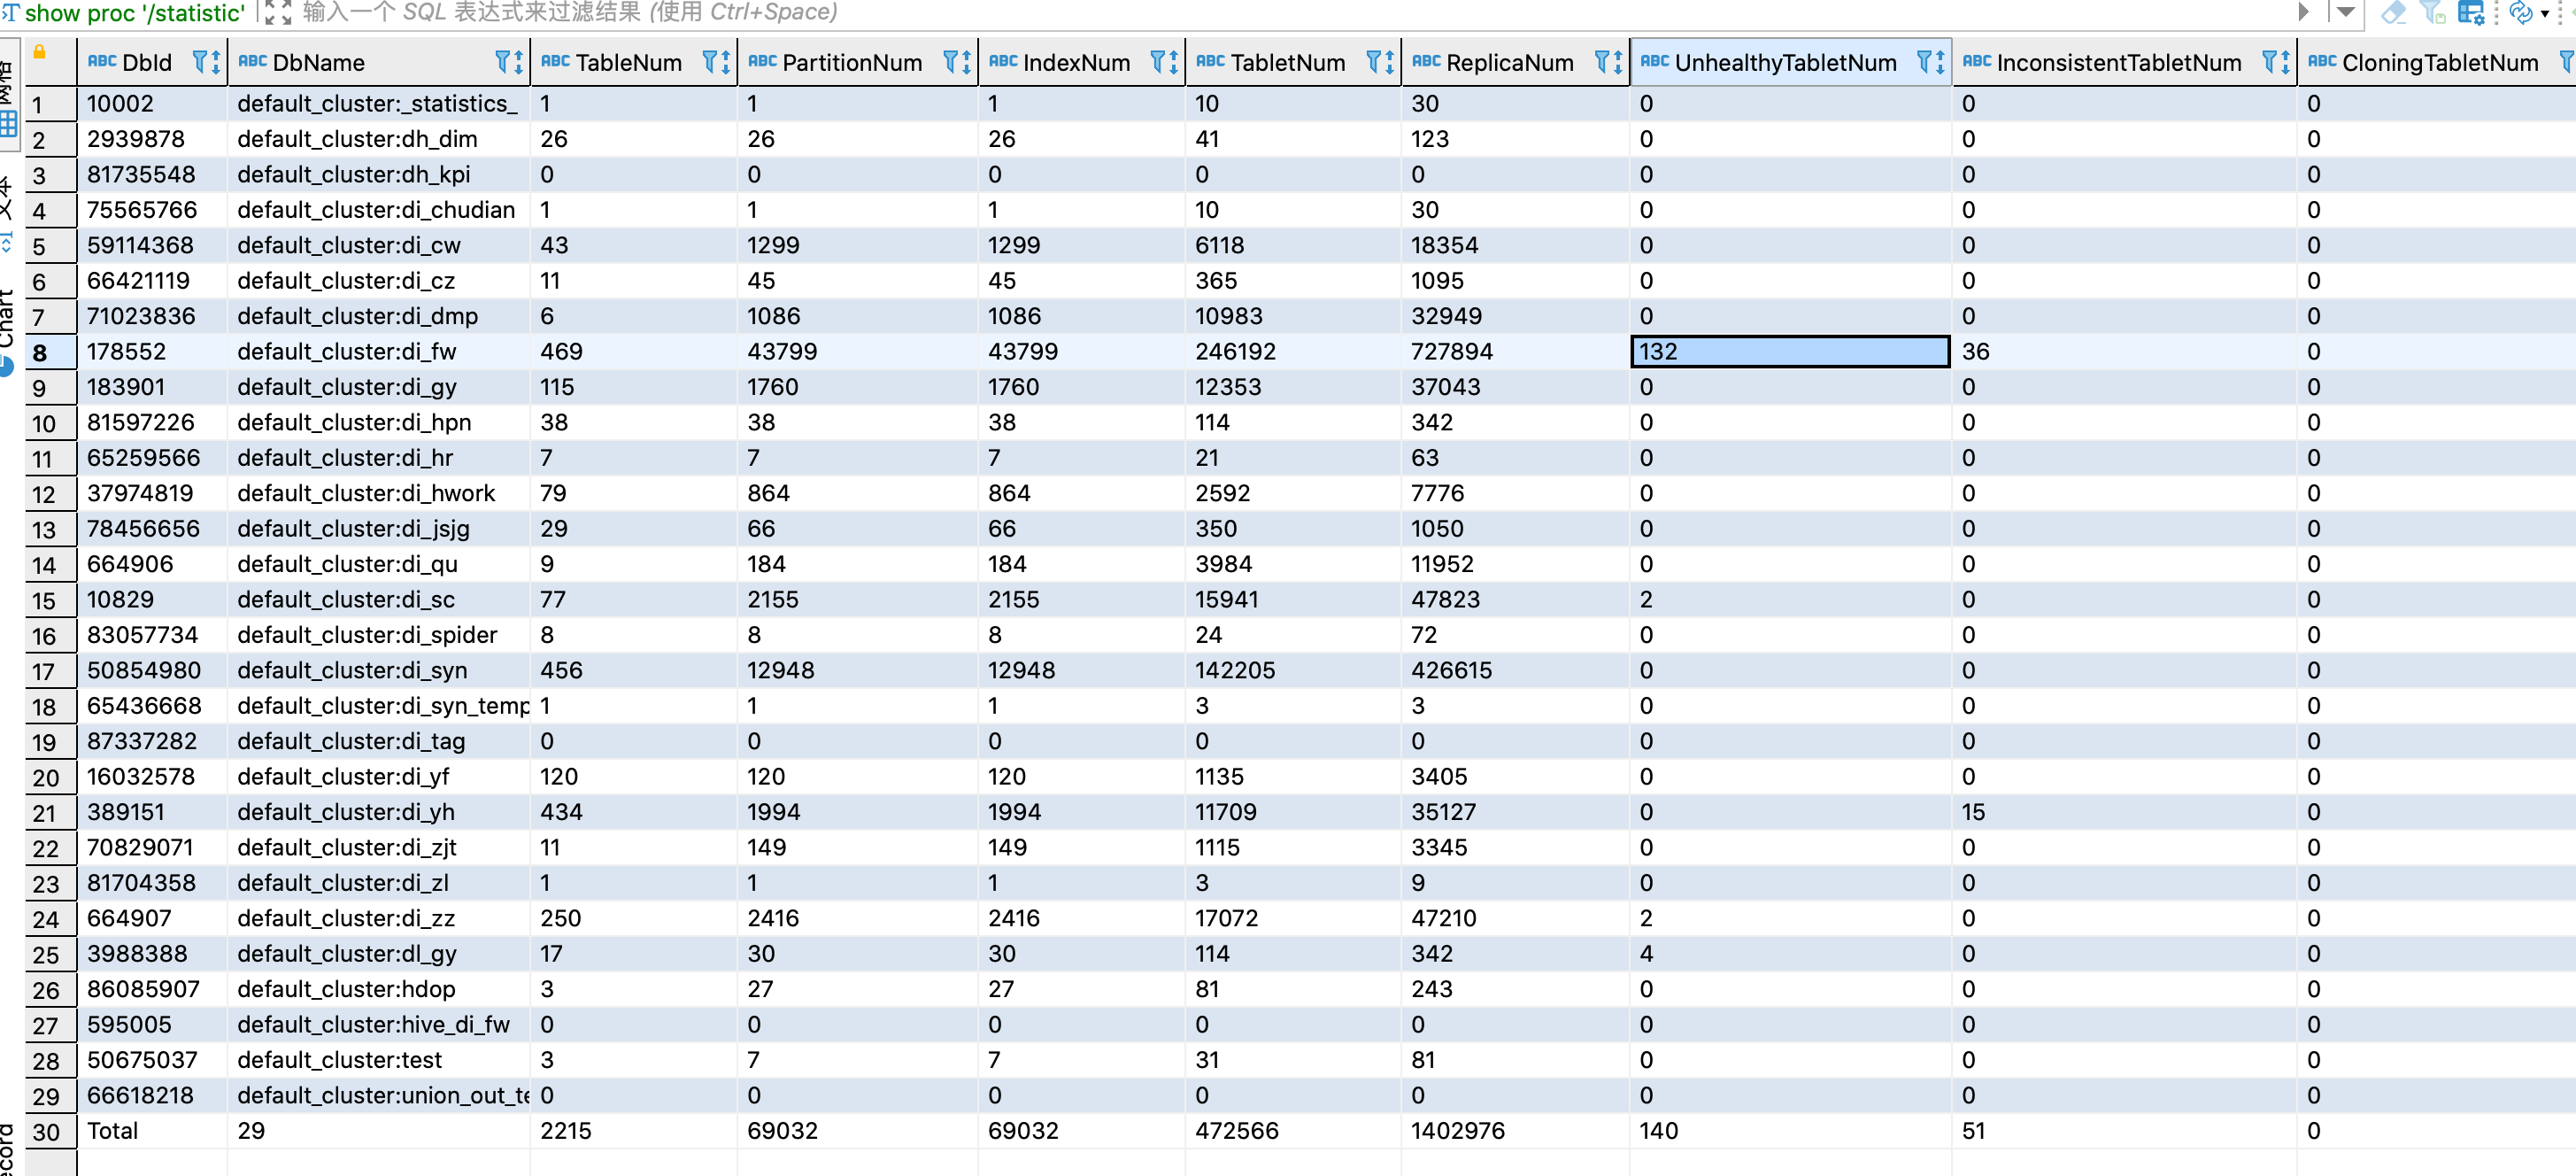
Task: Select row number 30 Total row header
Action: [x=45, y=1132]
